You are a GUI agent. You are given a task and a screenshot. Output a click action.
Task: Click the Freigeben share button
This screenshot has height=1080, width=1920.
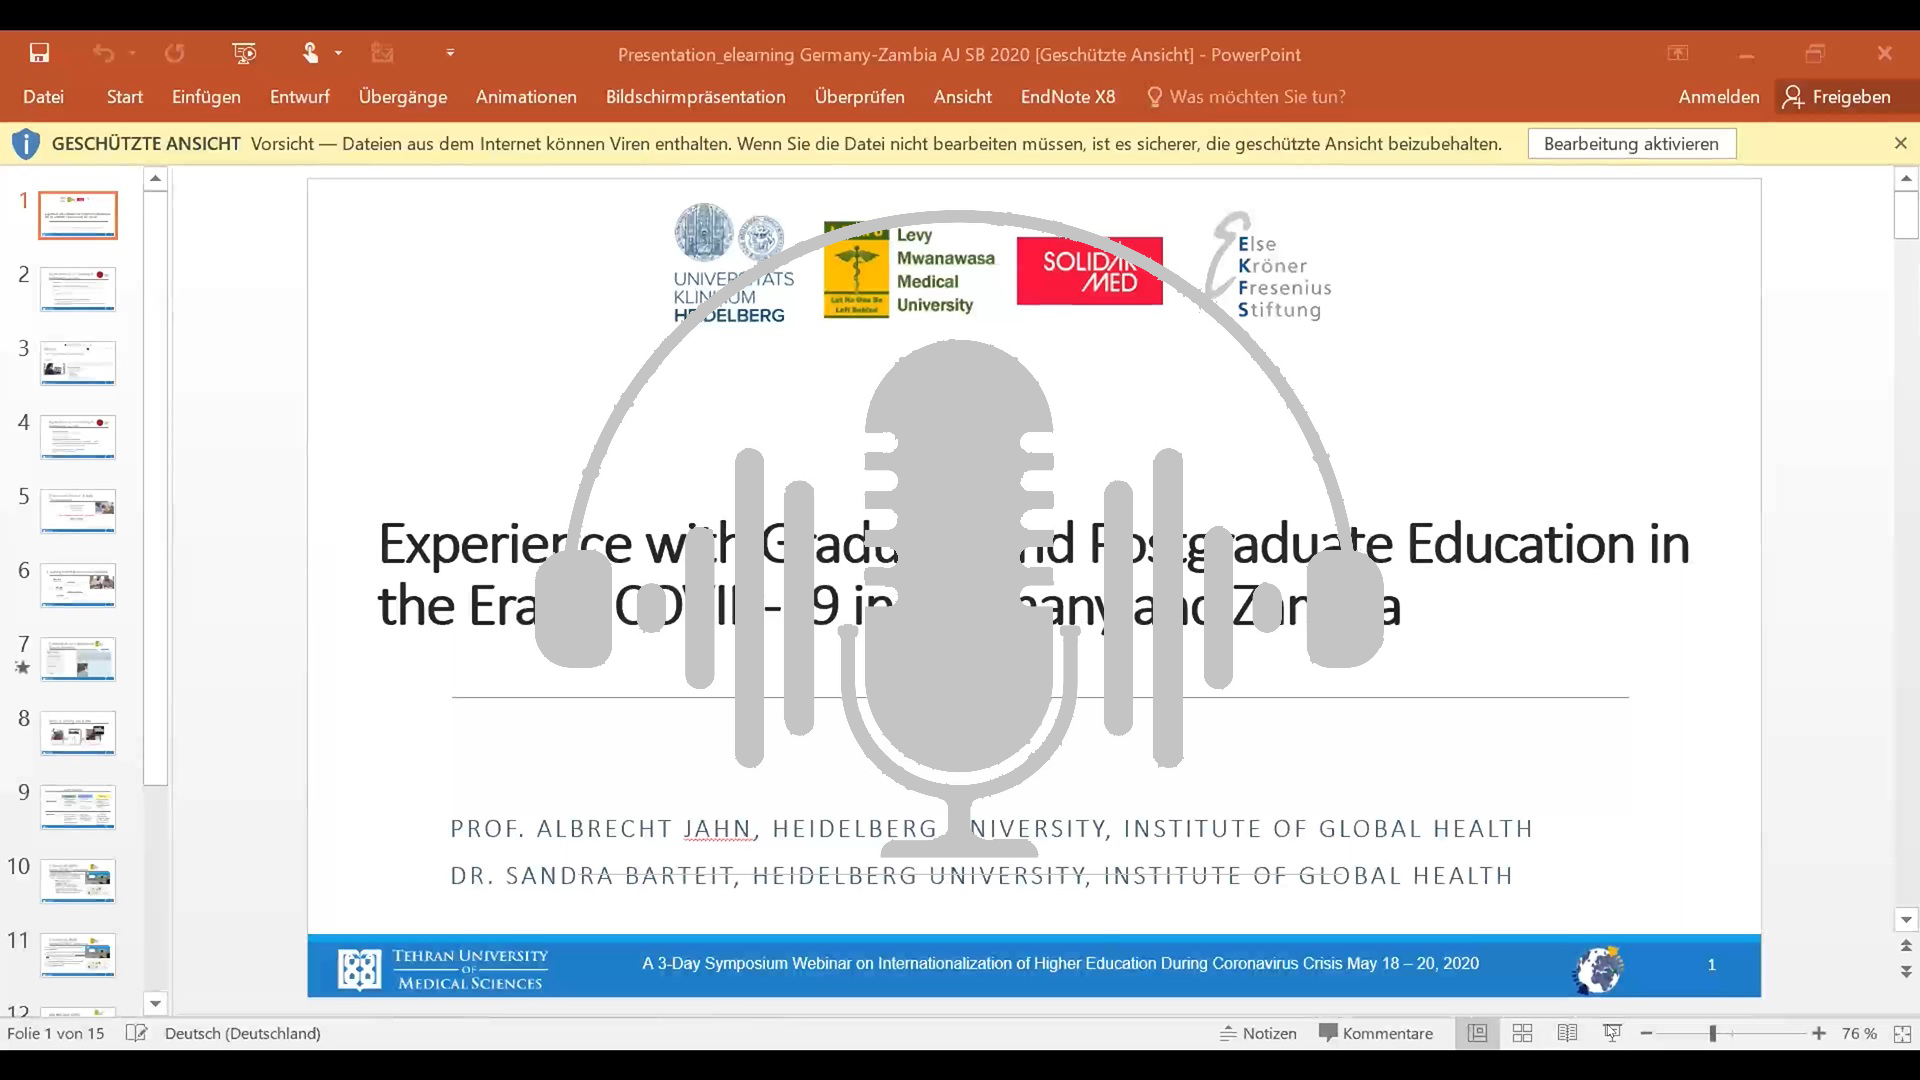(1838, 97)
